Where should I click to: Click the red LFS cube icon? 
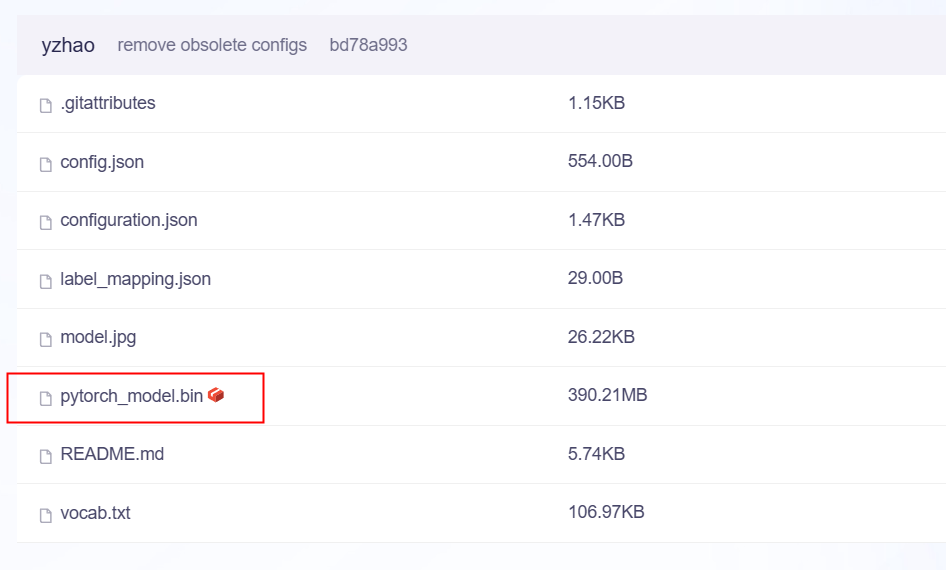(216, 396)
